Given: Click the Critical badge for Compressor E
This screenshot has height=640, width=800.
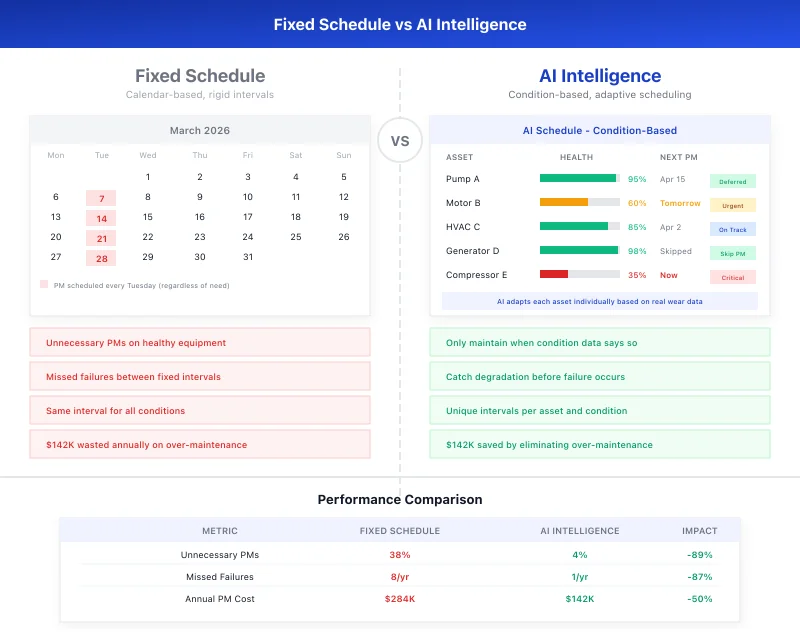Looking at the screenshot, I should [732, 276].
